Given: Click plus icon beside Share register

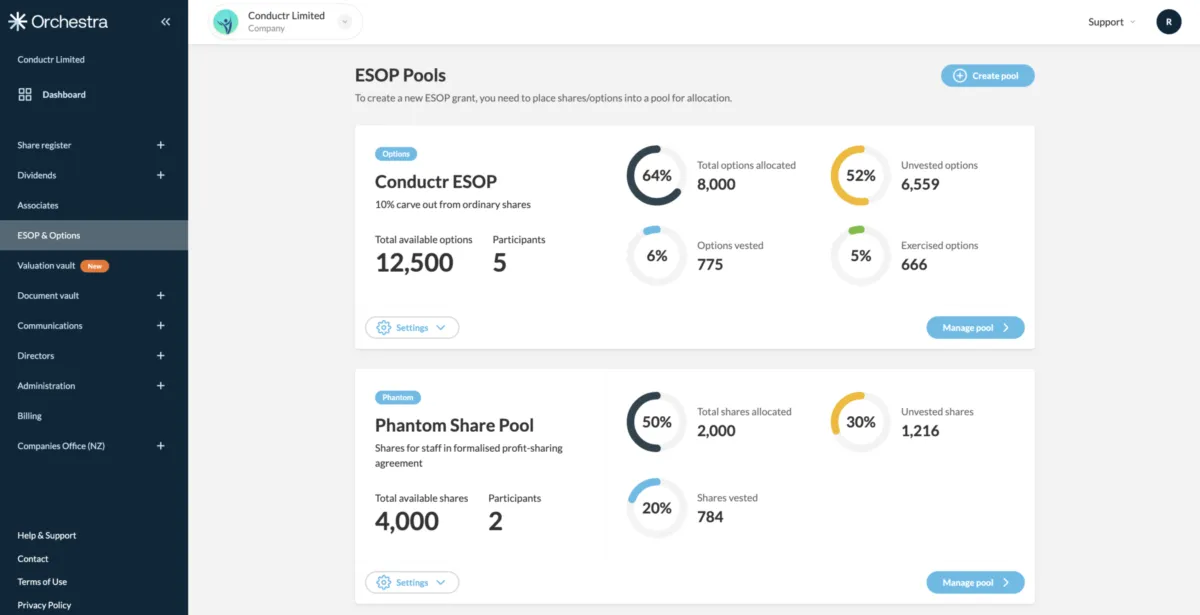Looking at the screenshot, I should 161,145.
